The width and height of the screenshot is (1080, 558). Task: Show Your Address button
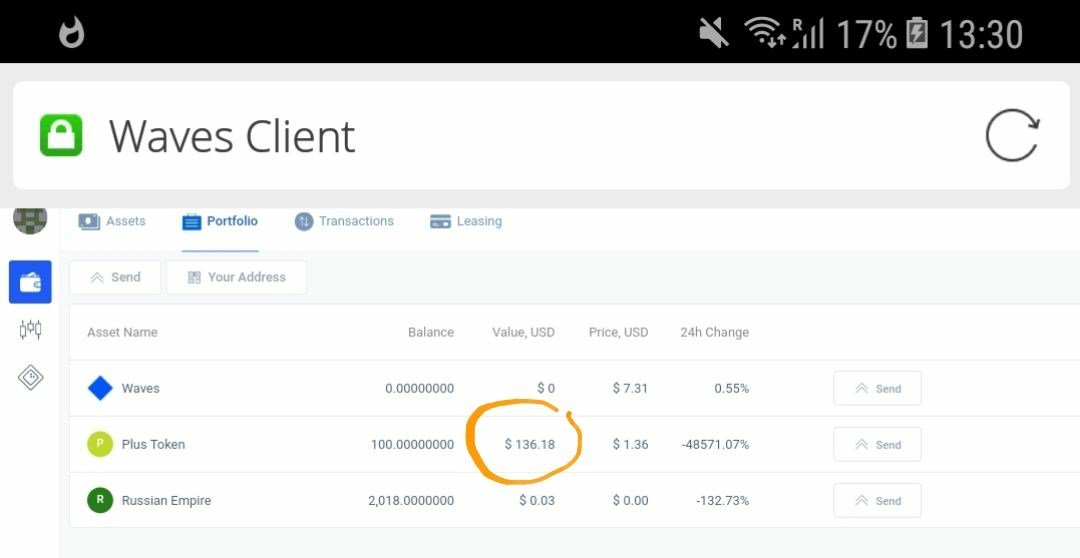click(x=236, y=277)
